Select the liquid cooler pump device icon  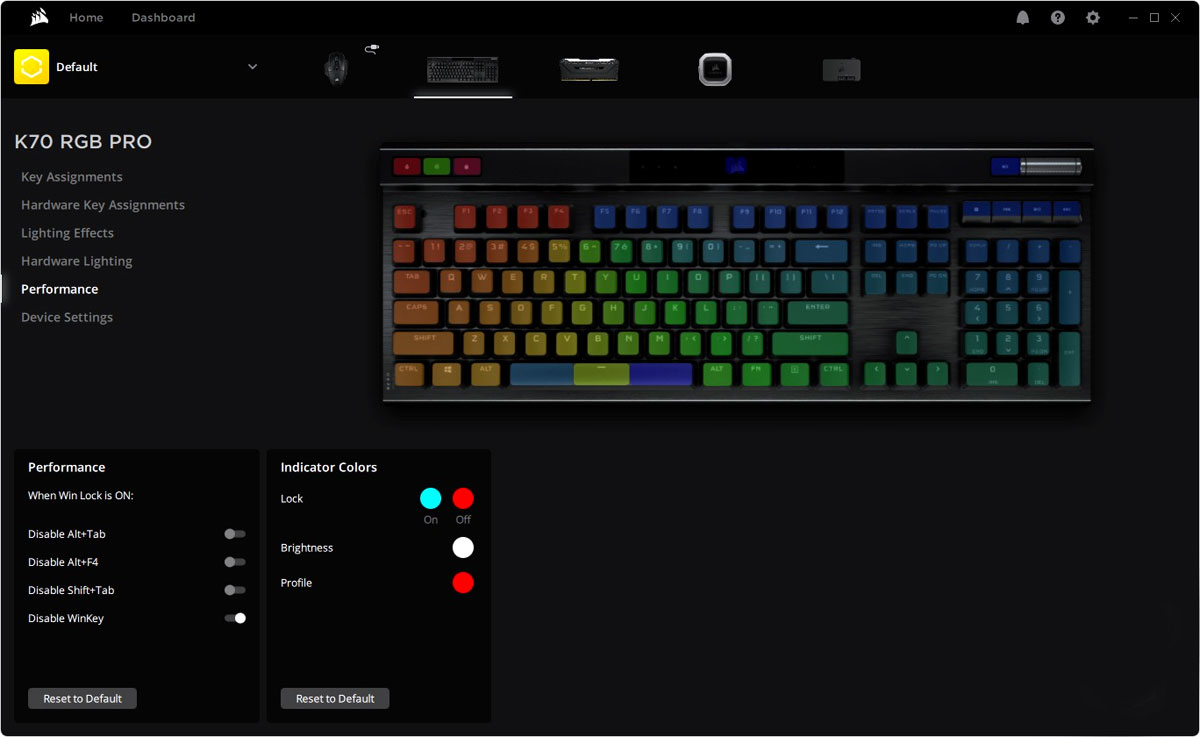(x=715, y=69)
